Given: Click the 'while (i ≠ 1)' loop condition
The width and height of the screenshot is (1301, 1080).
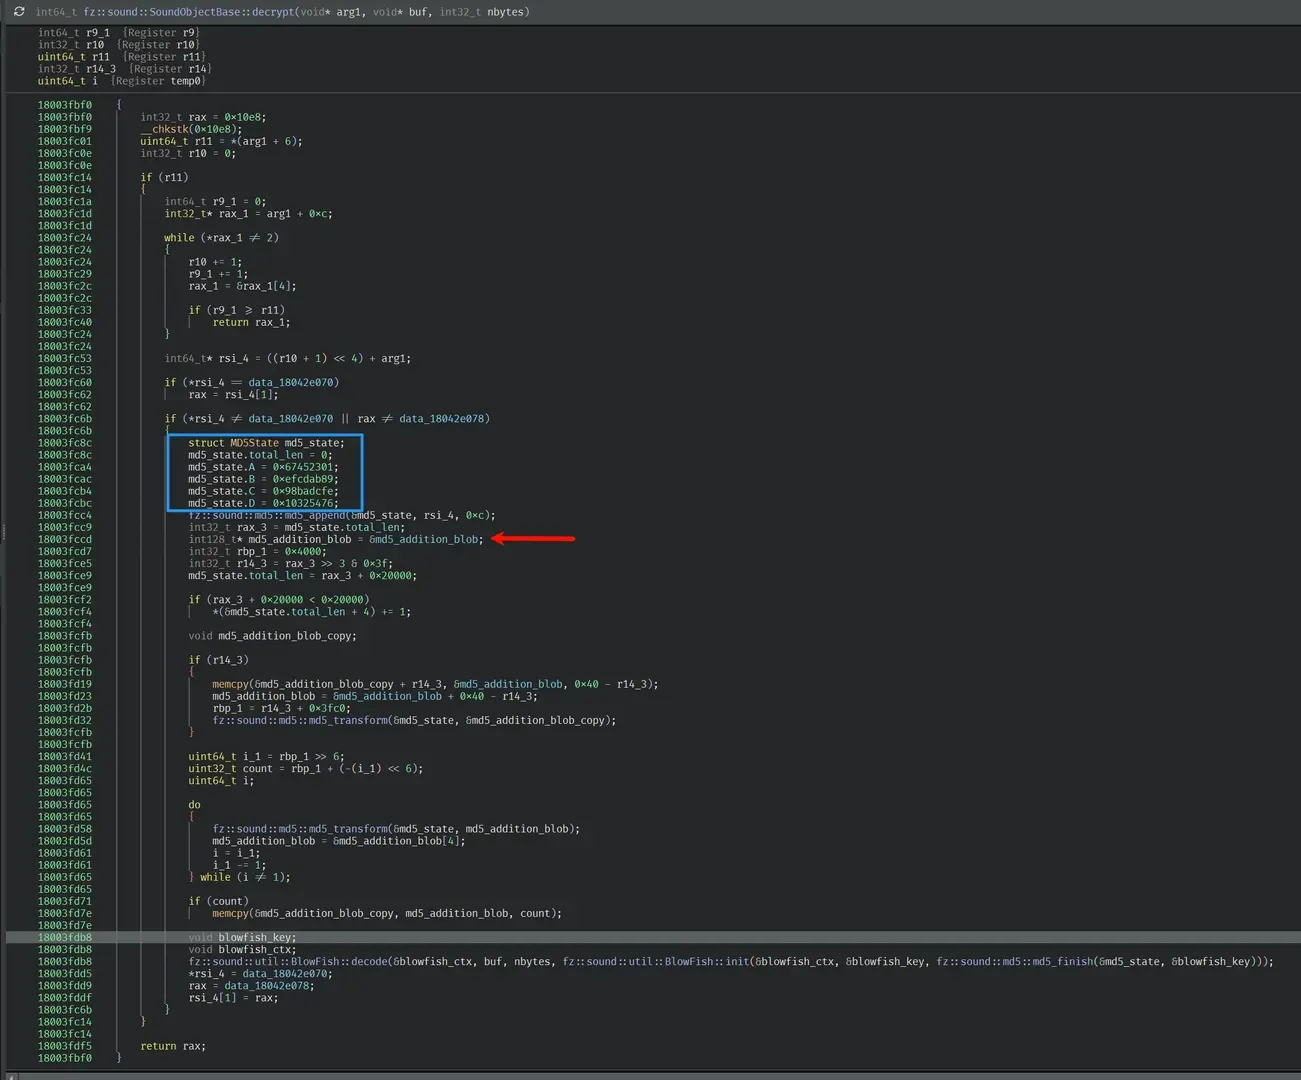Looking at the screenshot, I should [245, 877].
